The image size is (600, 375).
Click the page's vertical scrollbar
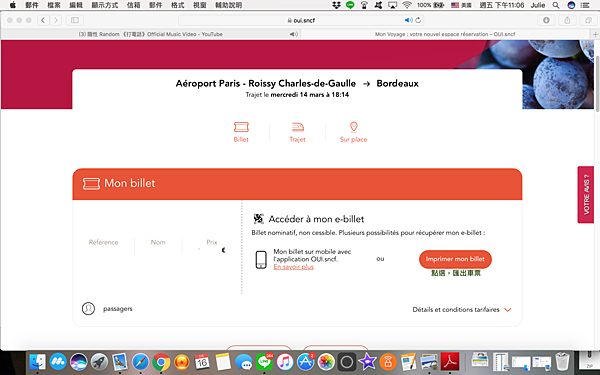click(597, 80)
